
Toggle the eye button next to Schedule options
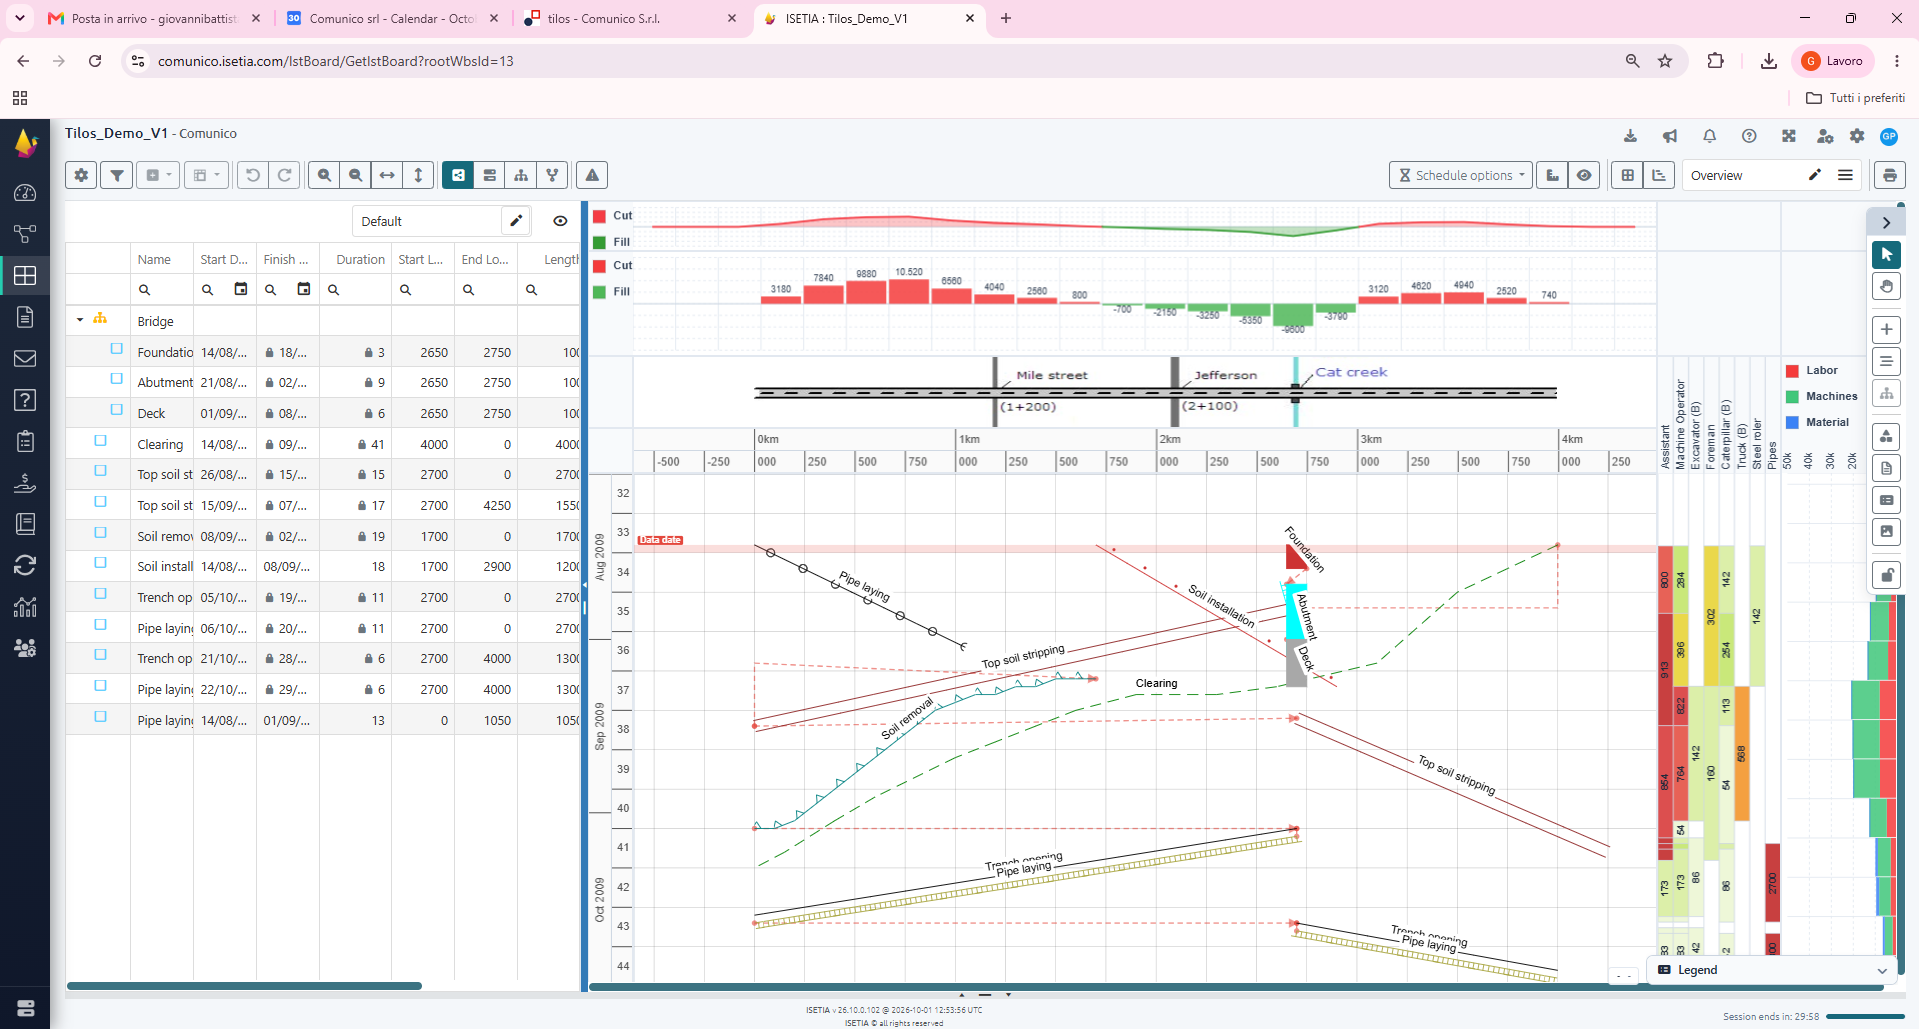(x=1584, y=175)
